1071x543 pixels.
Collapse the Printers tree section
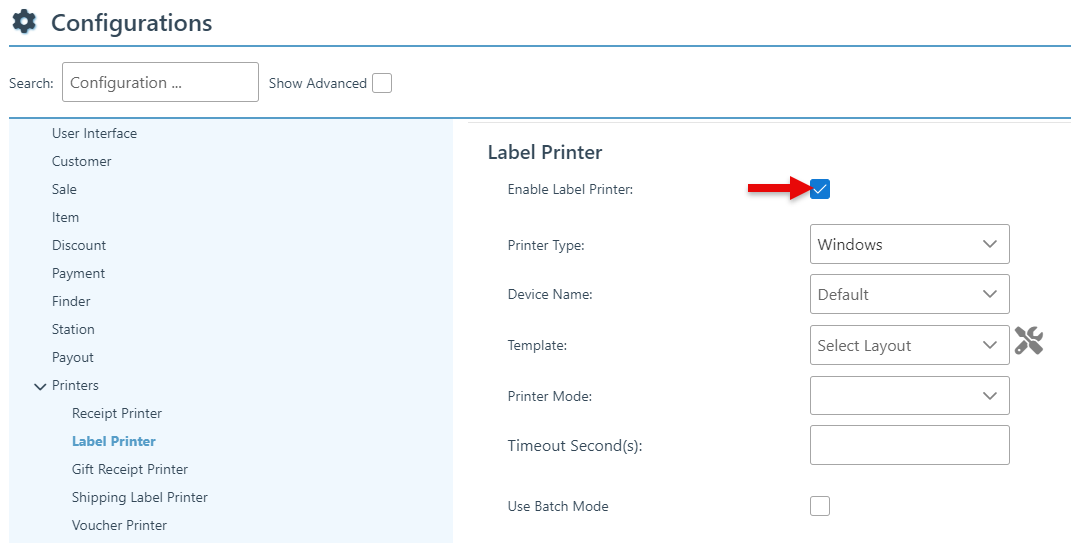40,386
